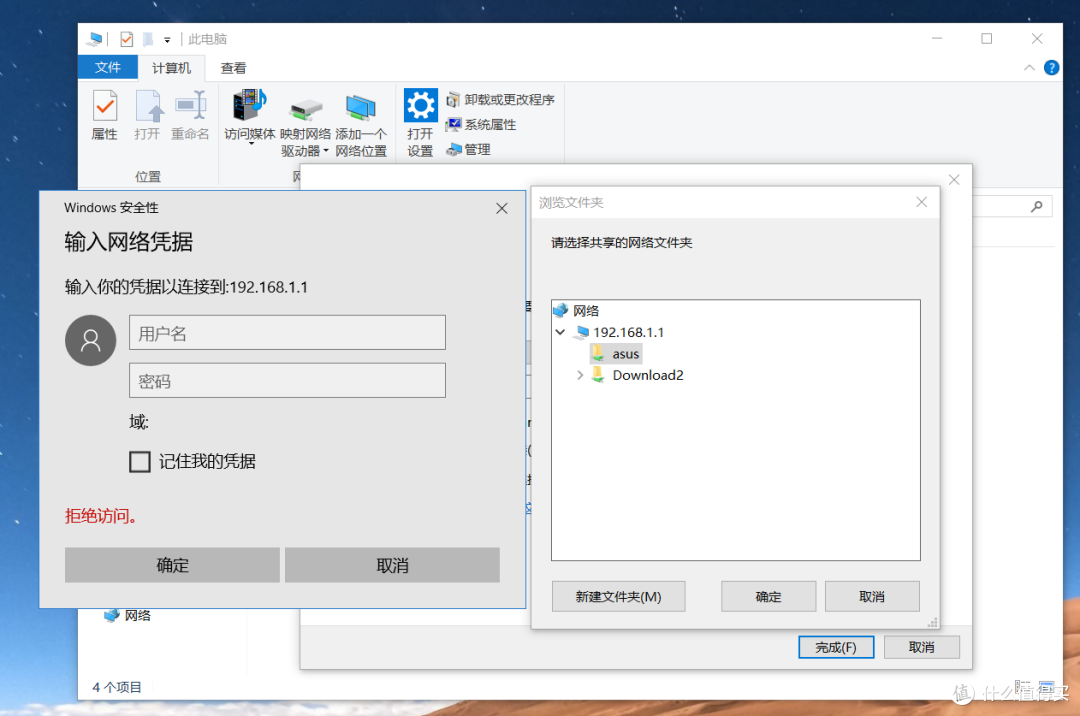Click the Password (密码) field

pos(287,381)
